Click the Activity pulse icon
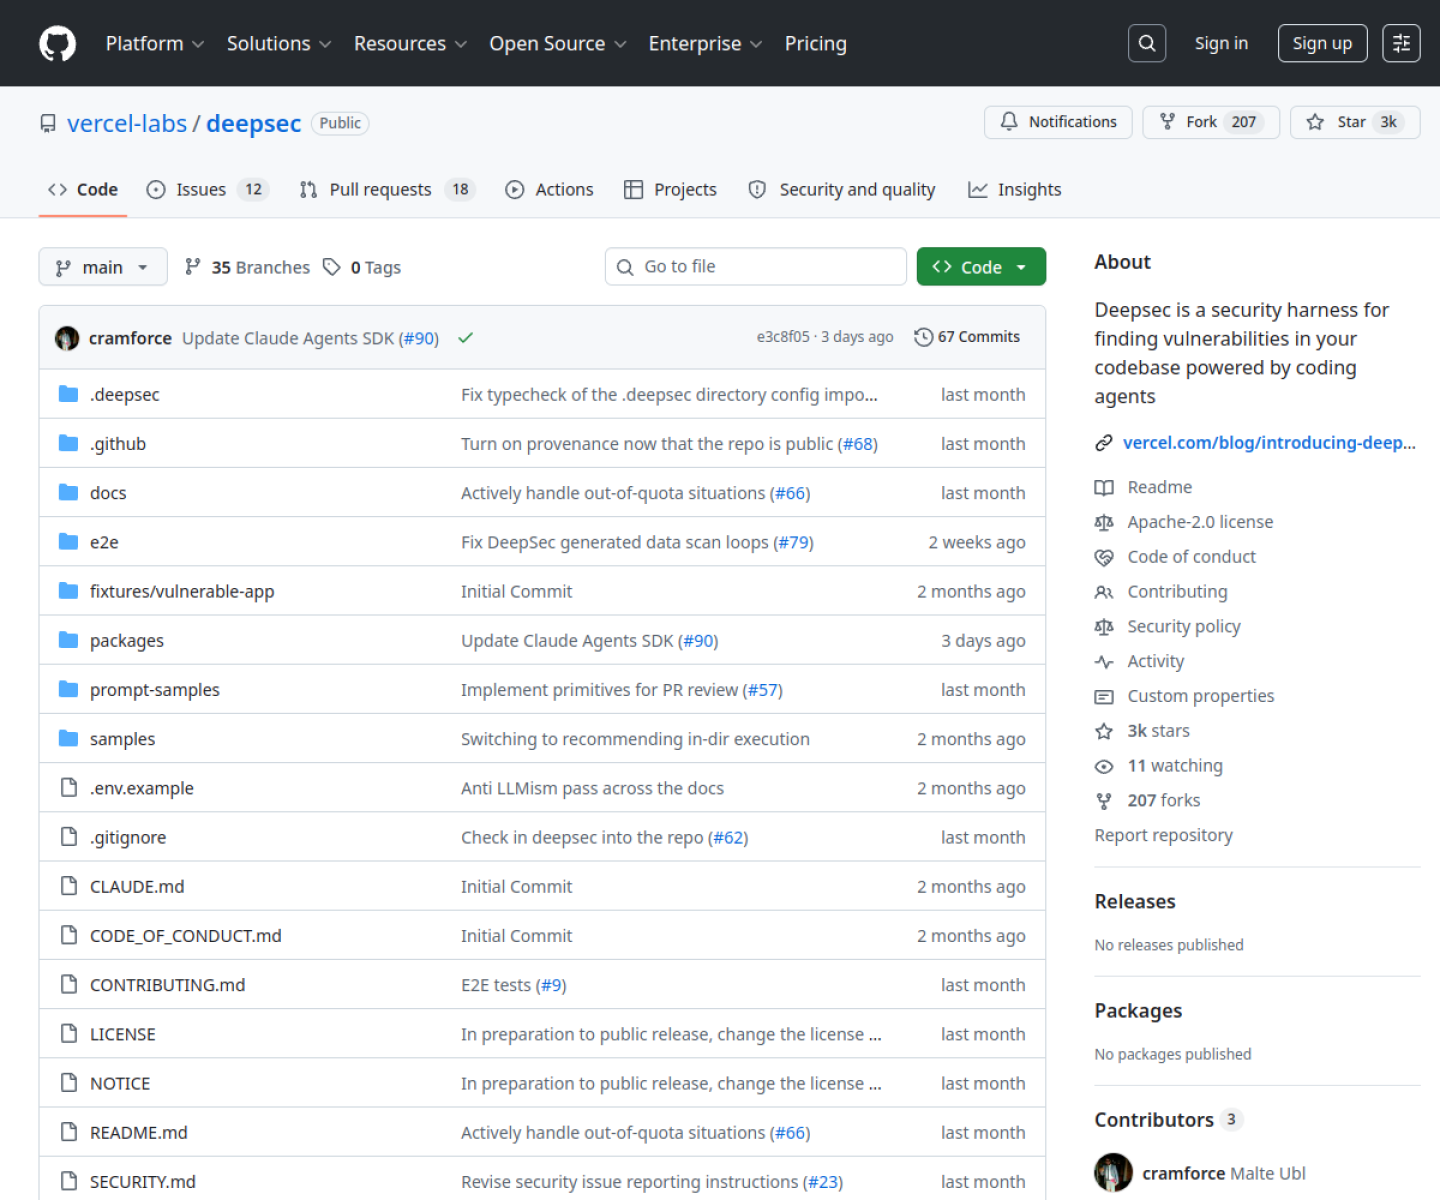Image resolution: width=1440 pixels, height=1200 pixels. point(1104,662)
